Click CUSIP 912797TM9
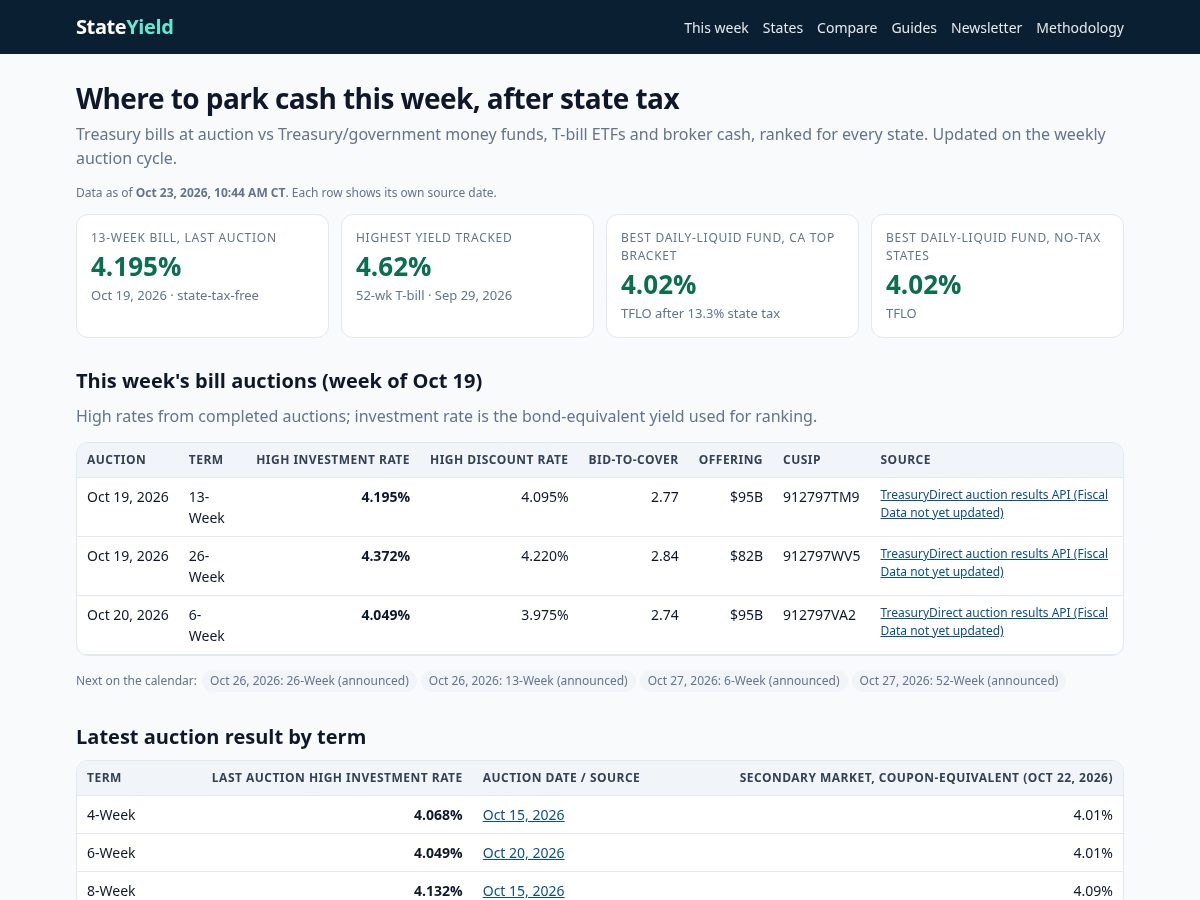Screen dimensions: 1200x900 (821, 497)
